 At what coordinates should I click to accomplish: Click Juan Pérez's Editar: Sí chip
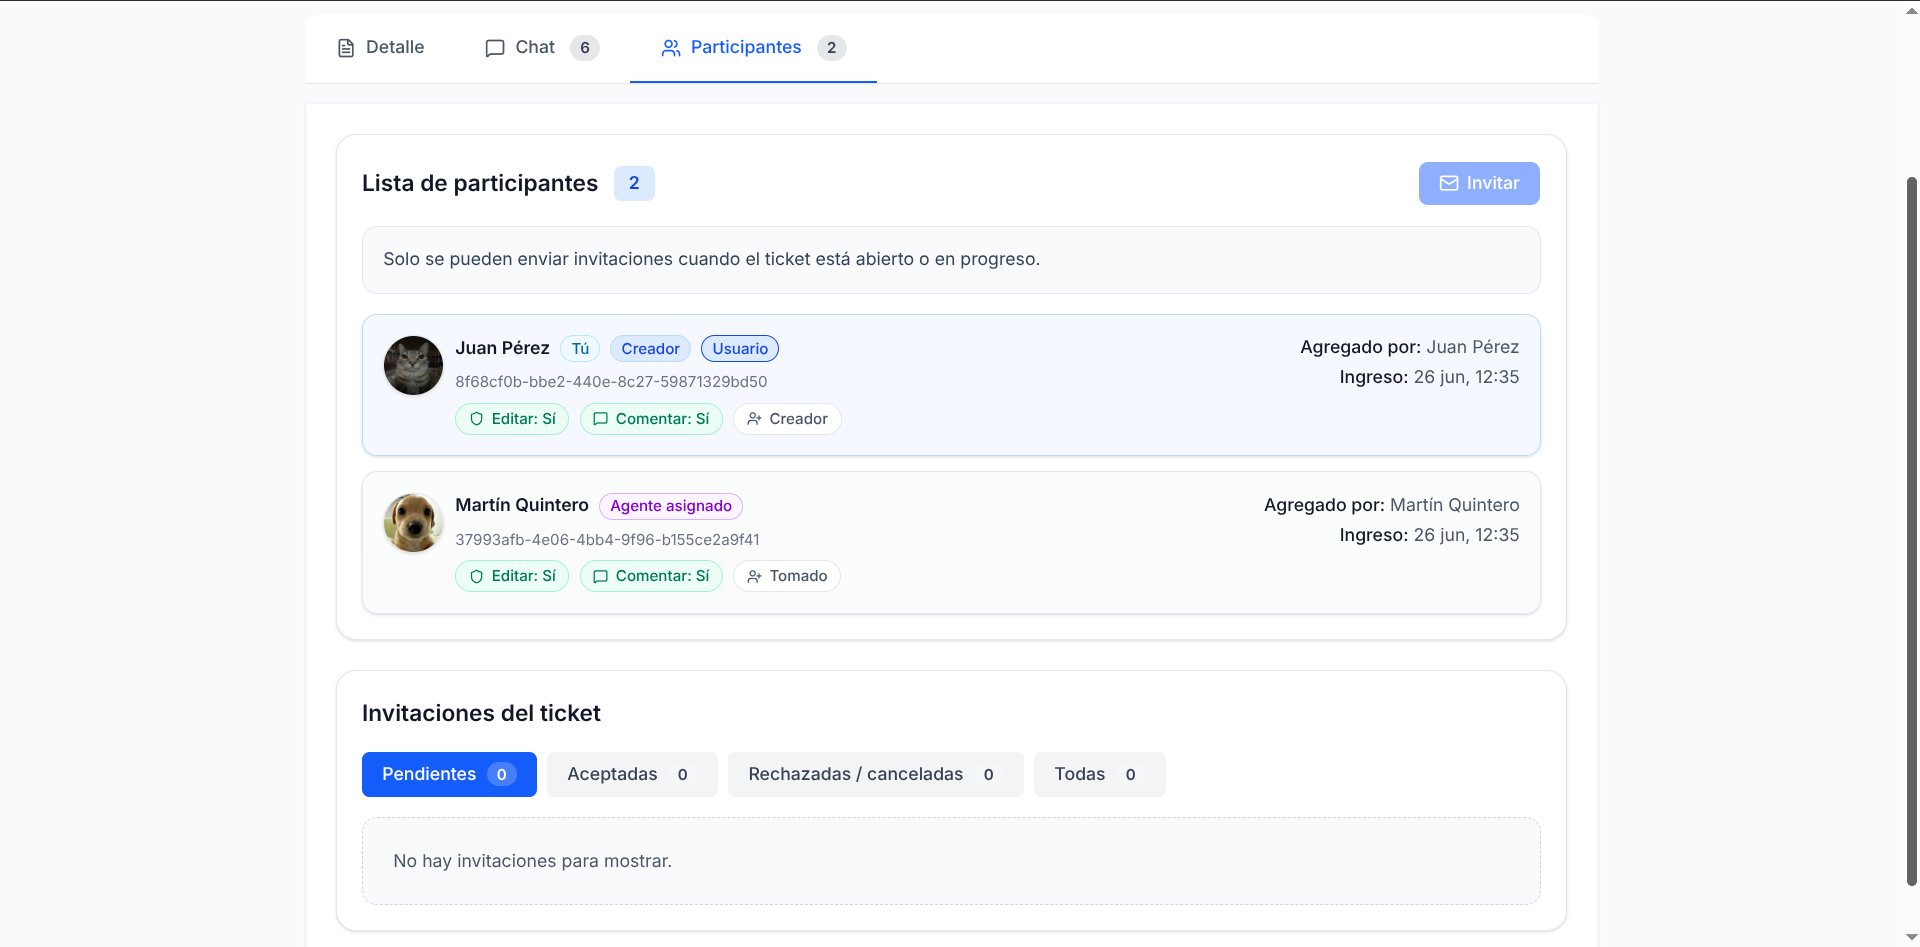pos(512,419)
